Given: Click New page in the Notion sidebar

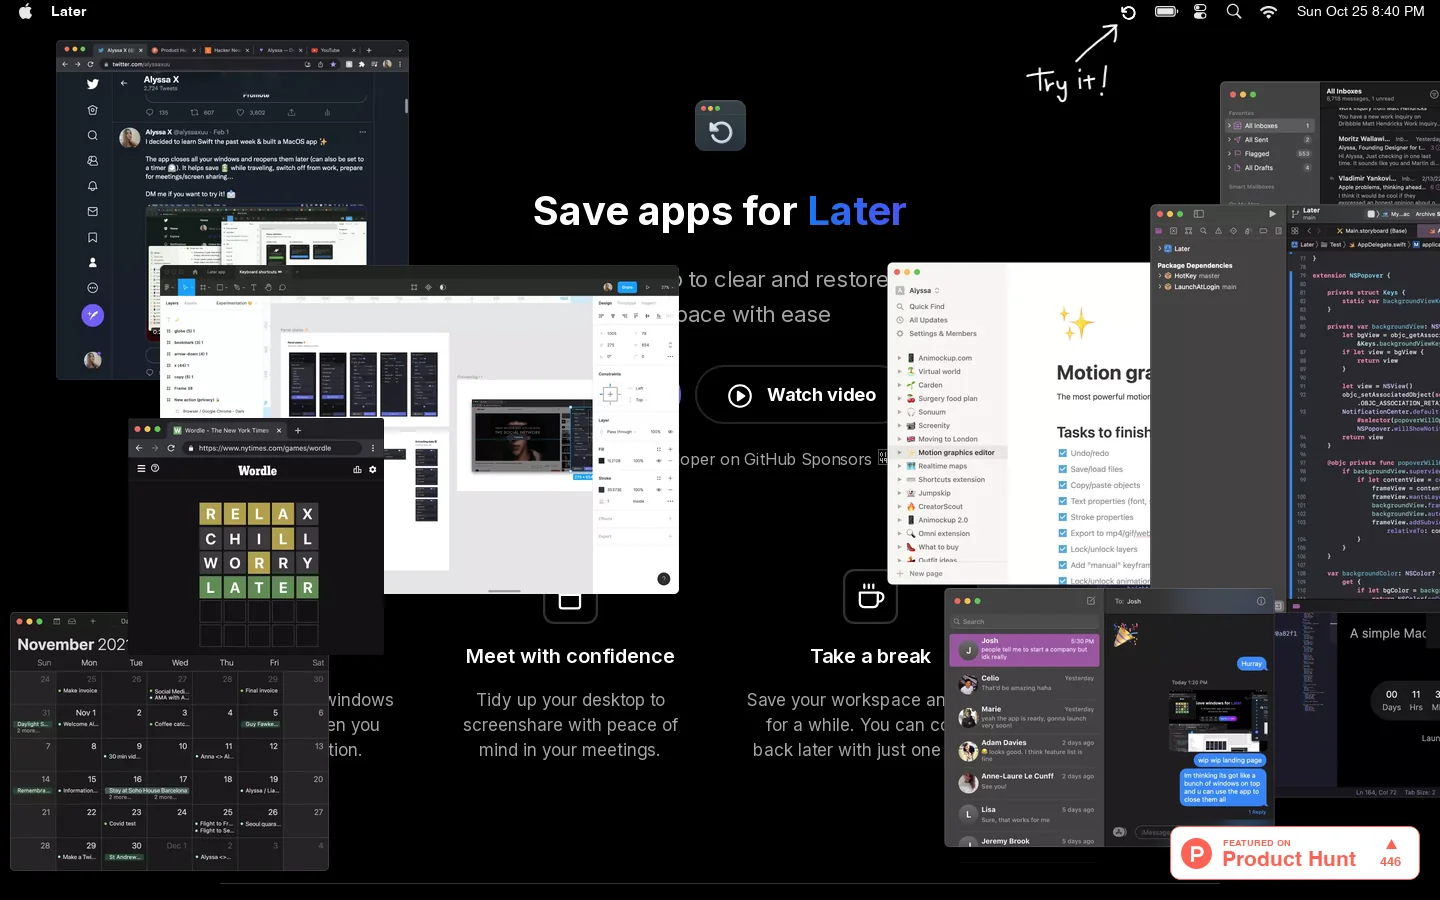Looking at the screenshot, I should pyautogui.click(x=921, y=574).
